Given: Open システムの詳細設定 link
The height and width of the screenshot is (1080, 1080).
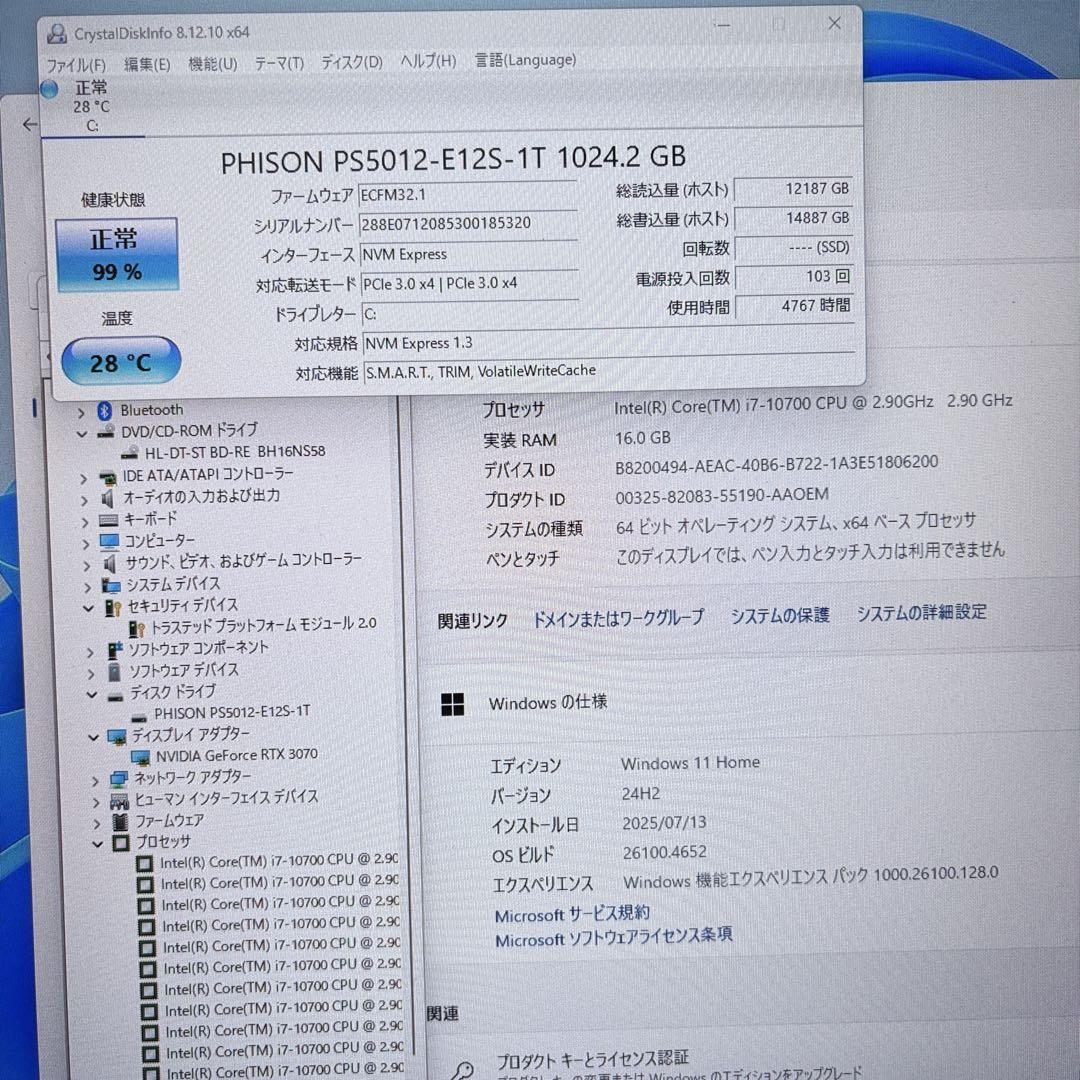Looking at the screenshot, I should 922,612.
